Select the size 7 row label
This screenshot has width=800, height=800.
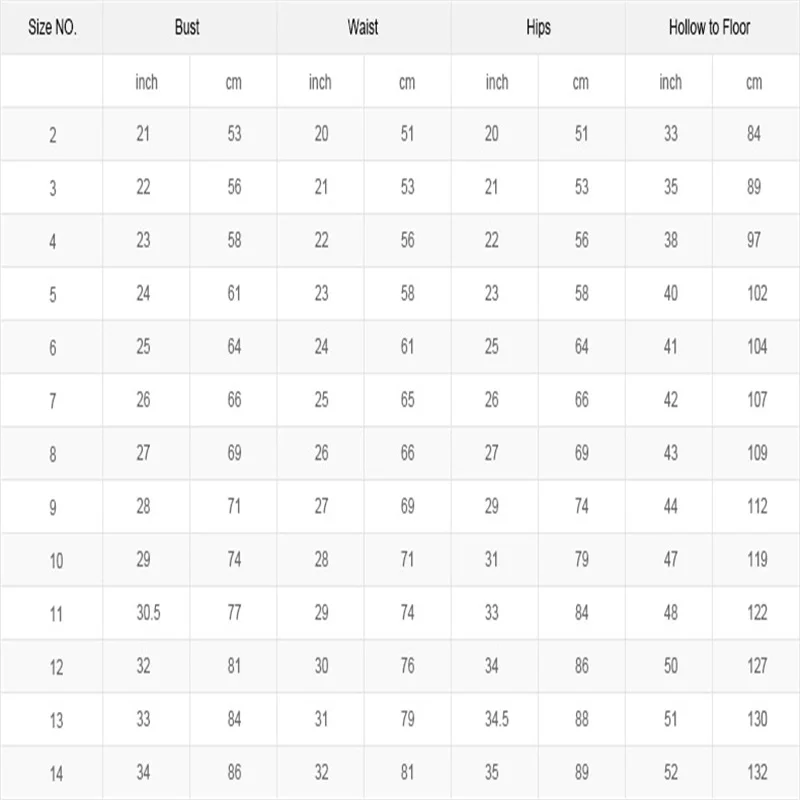click(53, 401)
